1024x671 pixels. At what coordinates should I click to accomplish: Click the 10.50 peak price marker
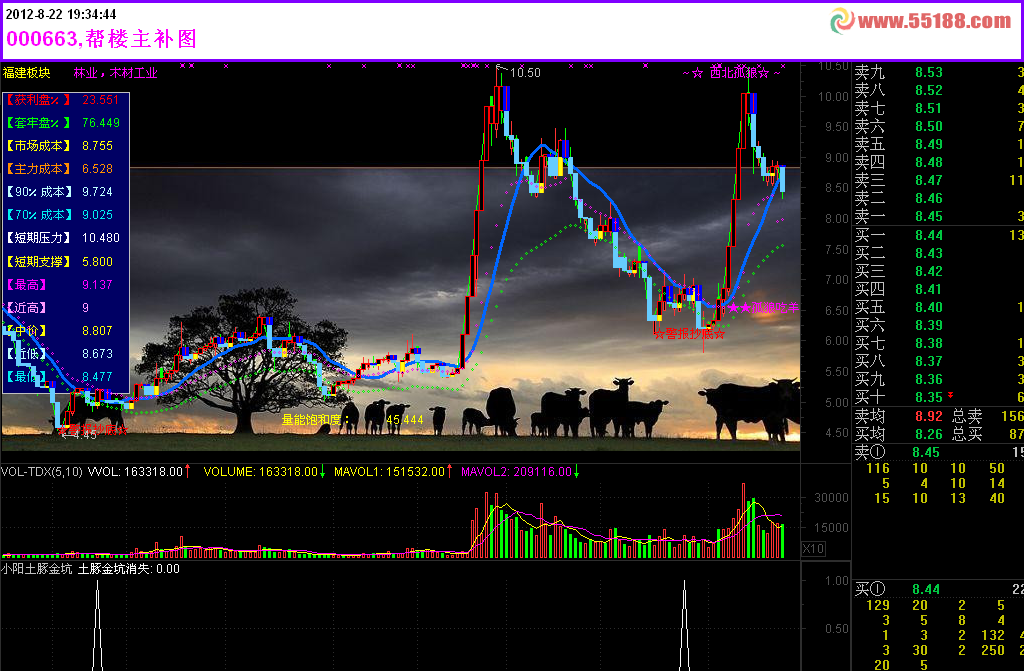coord(525,73)
